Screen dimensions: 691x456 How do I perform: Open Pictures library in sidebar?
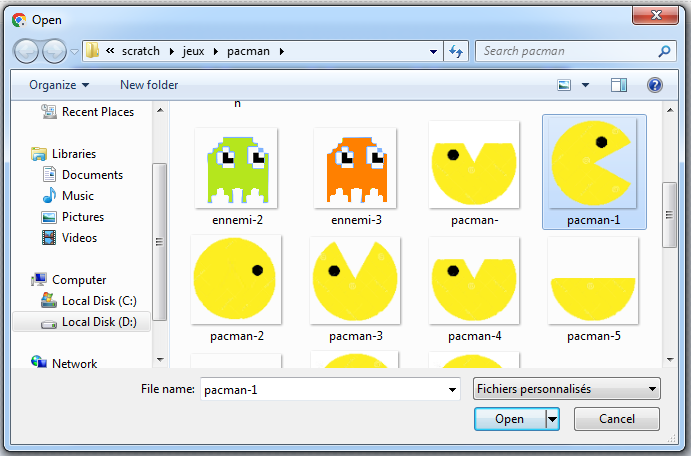coord(73,217)
